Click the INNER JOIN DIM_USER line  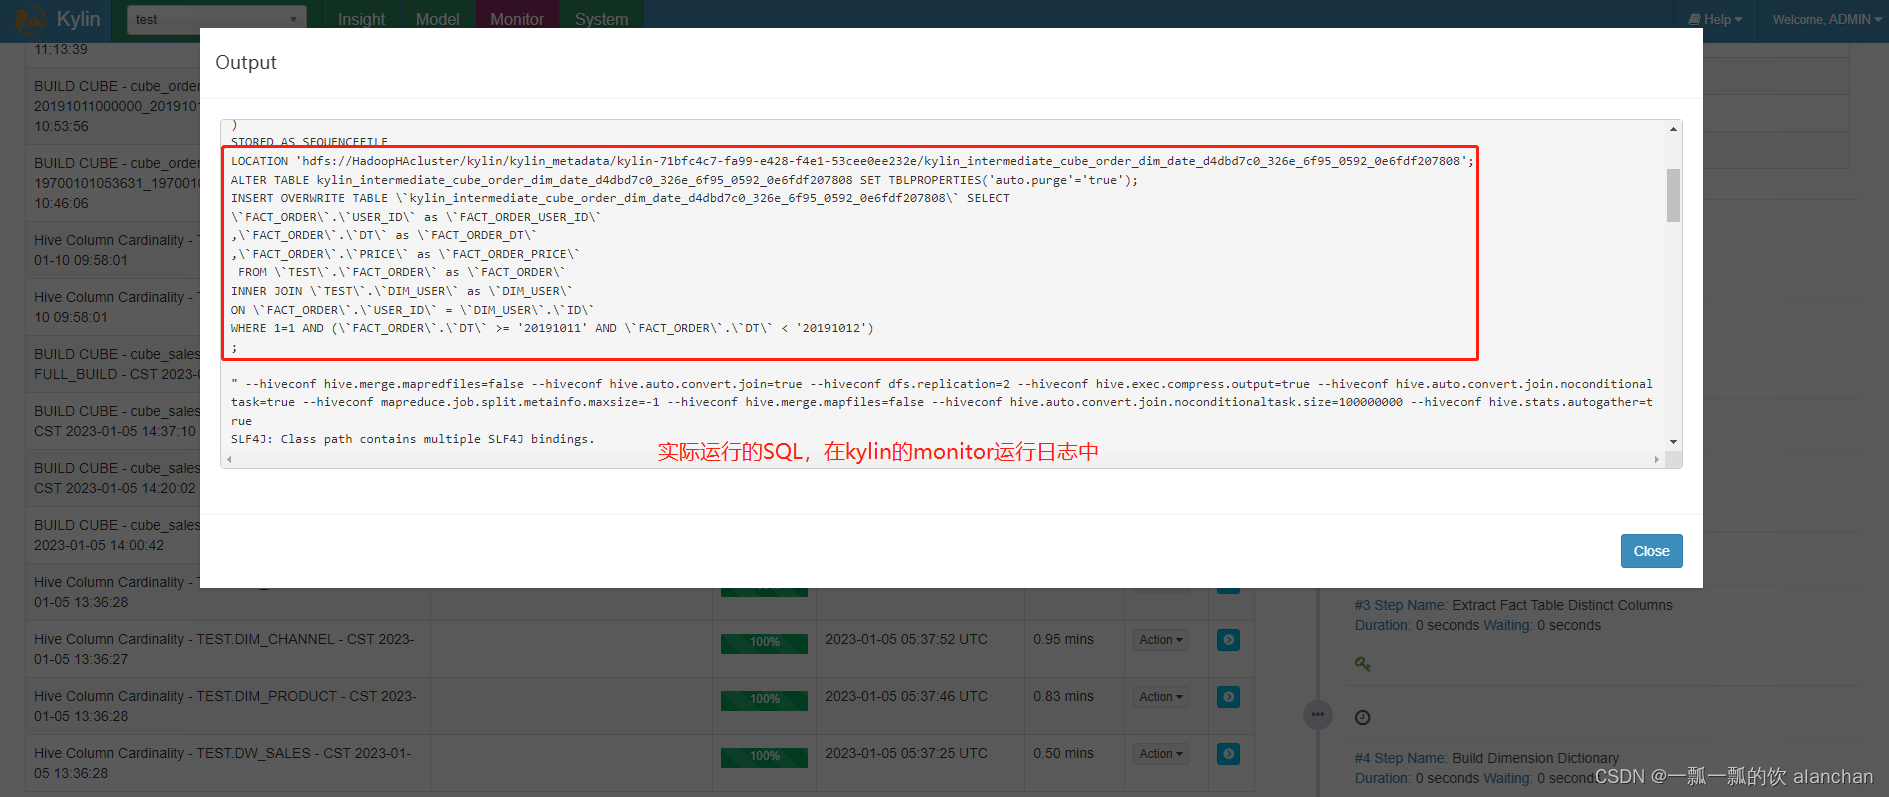[x=402, y=291]
